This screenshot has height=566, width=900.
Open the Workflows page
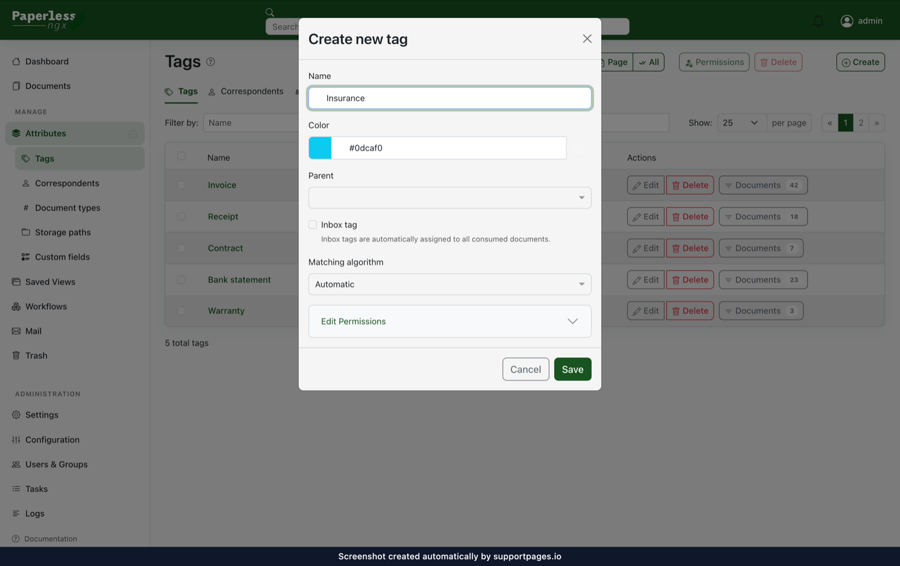[46, 307]
